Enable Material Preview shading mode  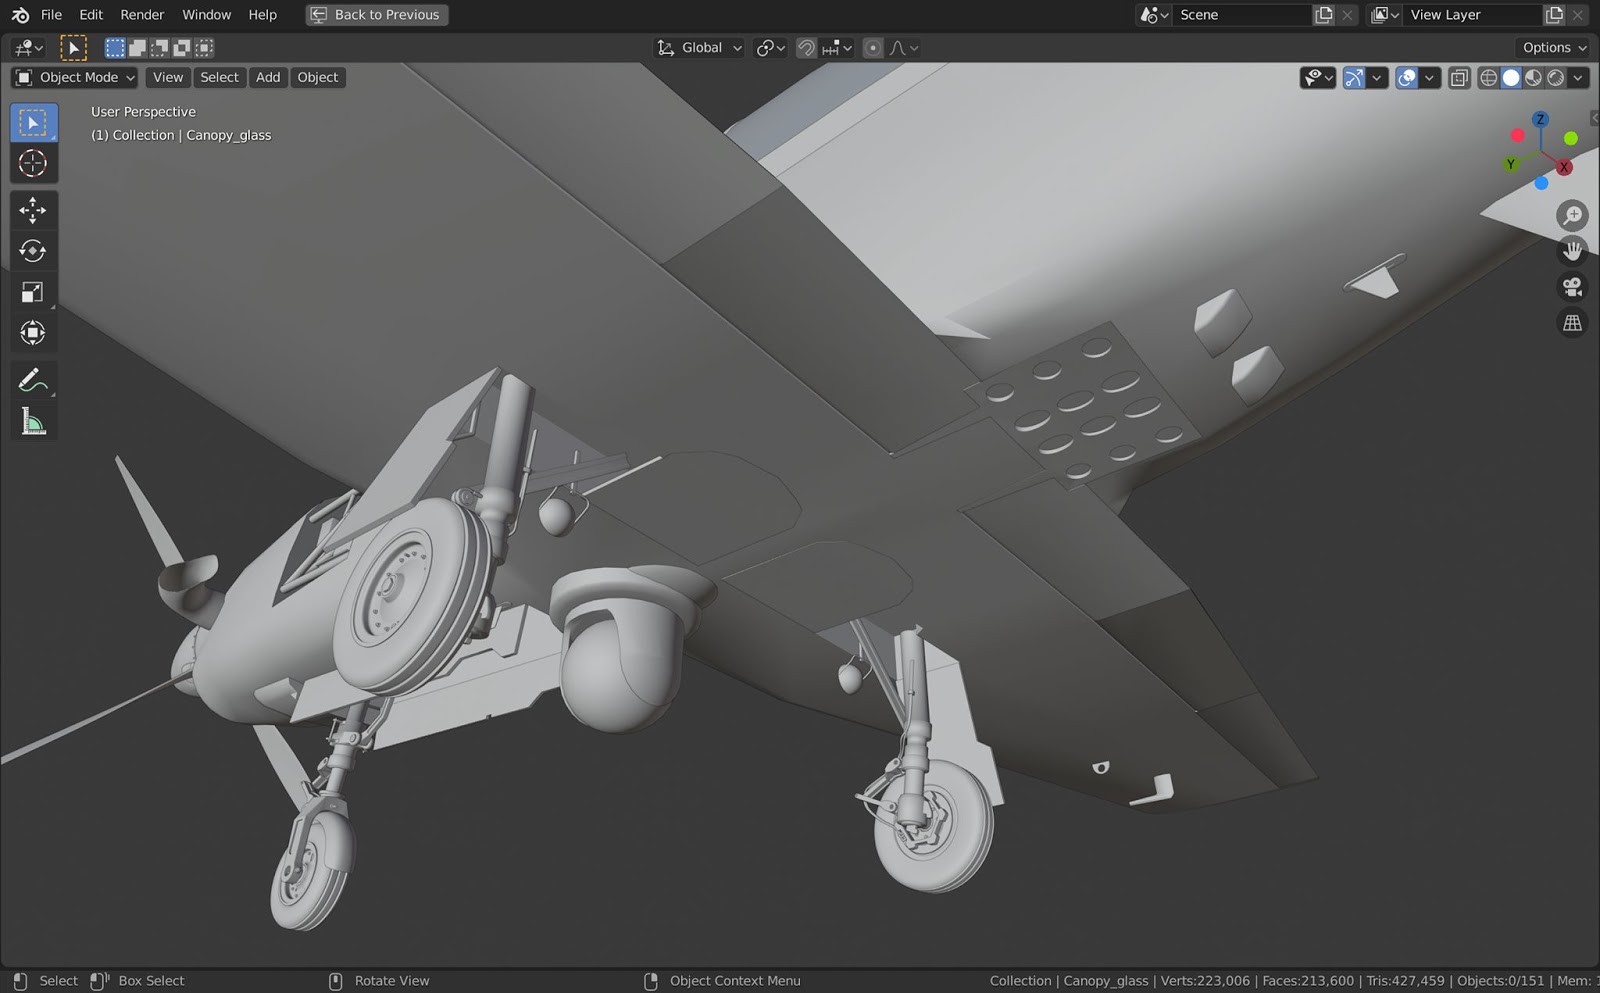coord(1532,77)
